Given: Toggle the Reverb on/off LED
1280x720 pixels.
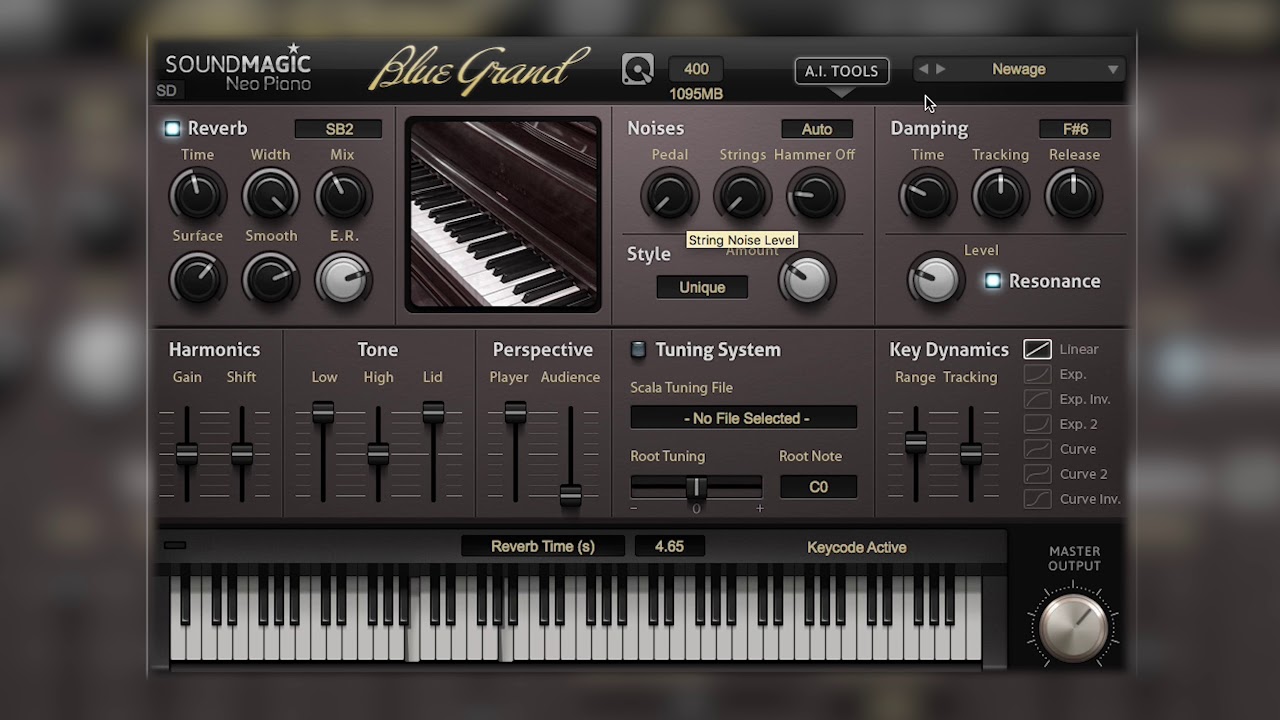Looking at the screenshot, I should pyautogui.click(x=172, y=128).
